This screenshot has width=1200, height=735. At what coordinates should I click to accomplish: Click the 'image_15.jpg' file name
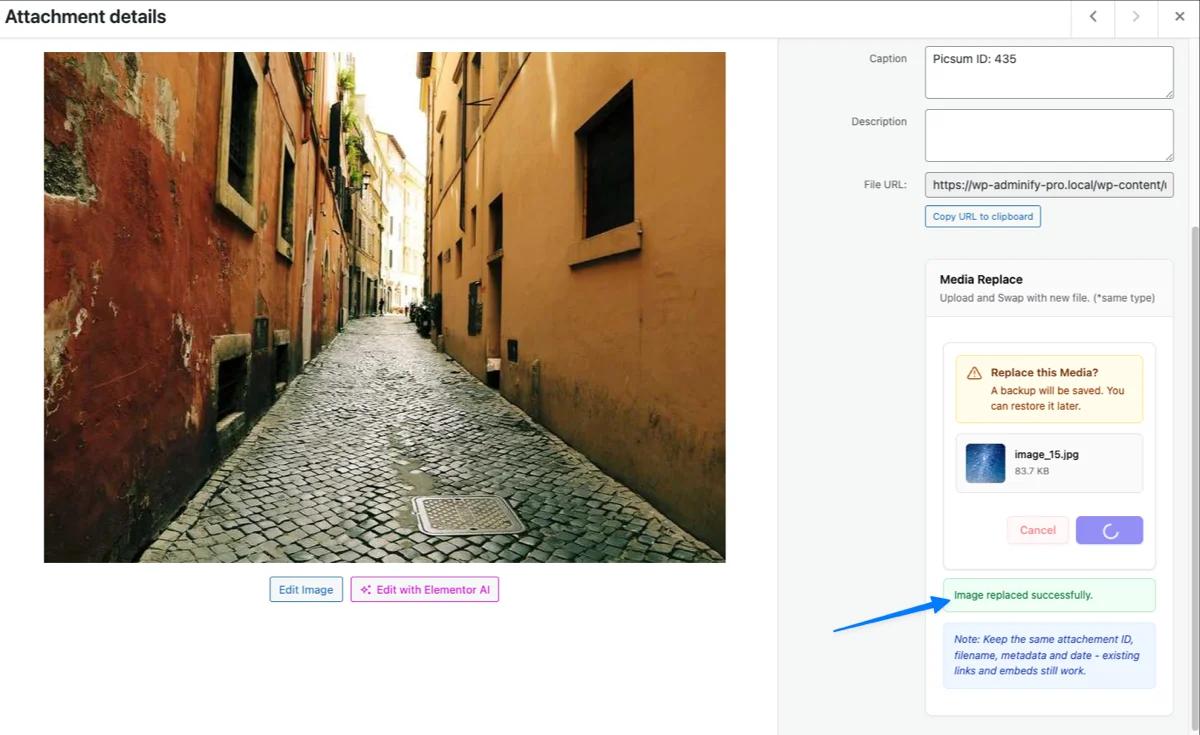1046,455
